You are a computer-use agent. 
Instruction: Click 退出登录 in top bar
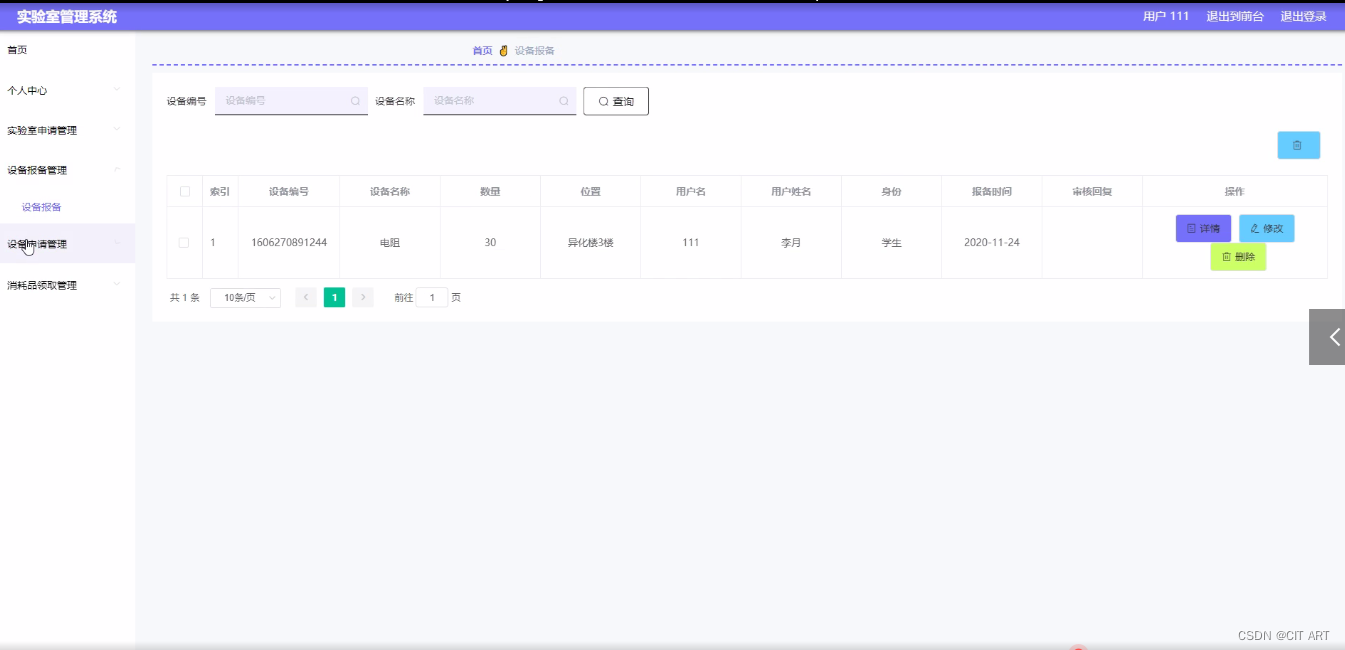(1304, 16)
